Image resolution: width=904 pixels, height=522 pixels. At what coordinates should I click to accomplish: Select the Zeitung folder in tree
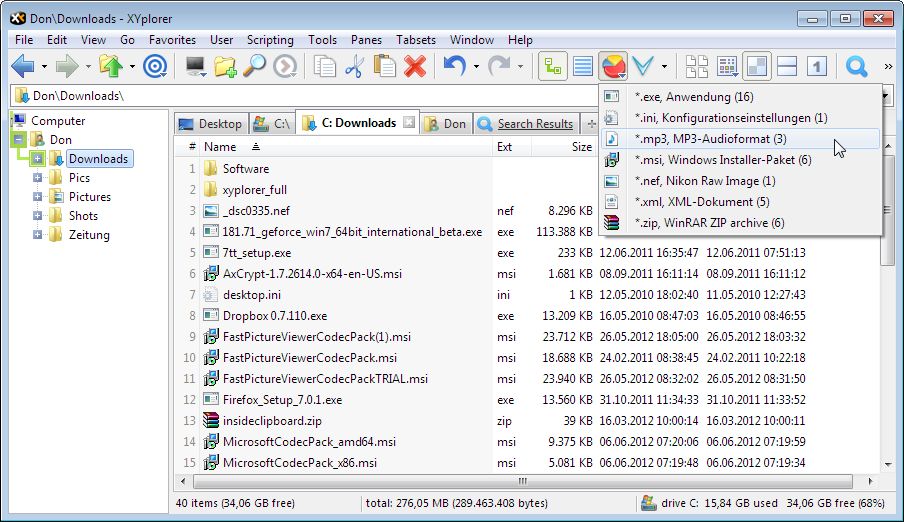[x=89, y=235]
